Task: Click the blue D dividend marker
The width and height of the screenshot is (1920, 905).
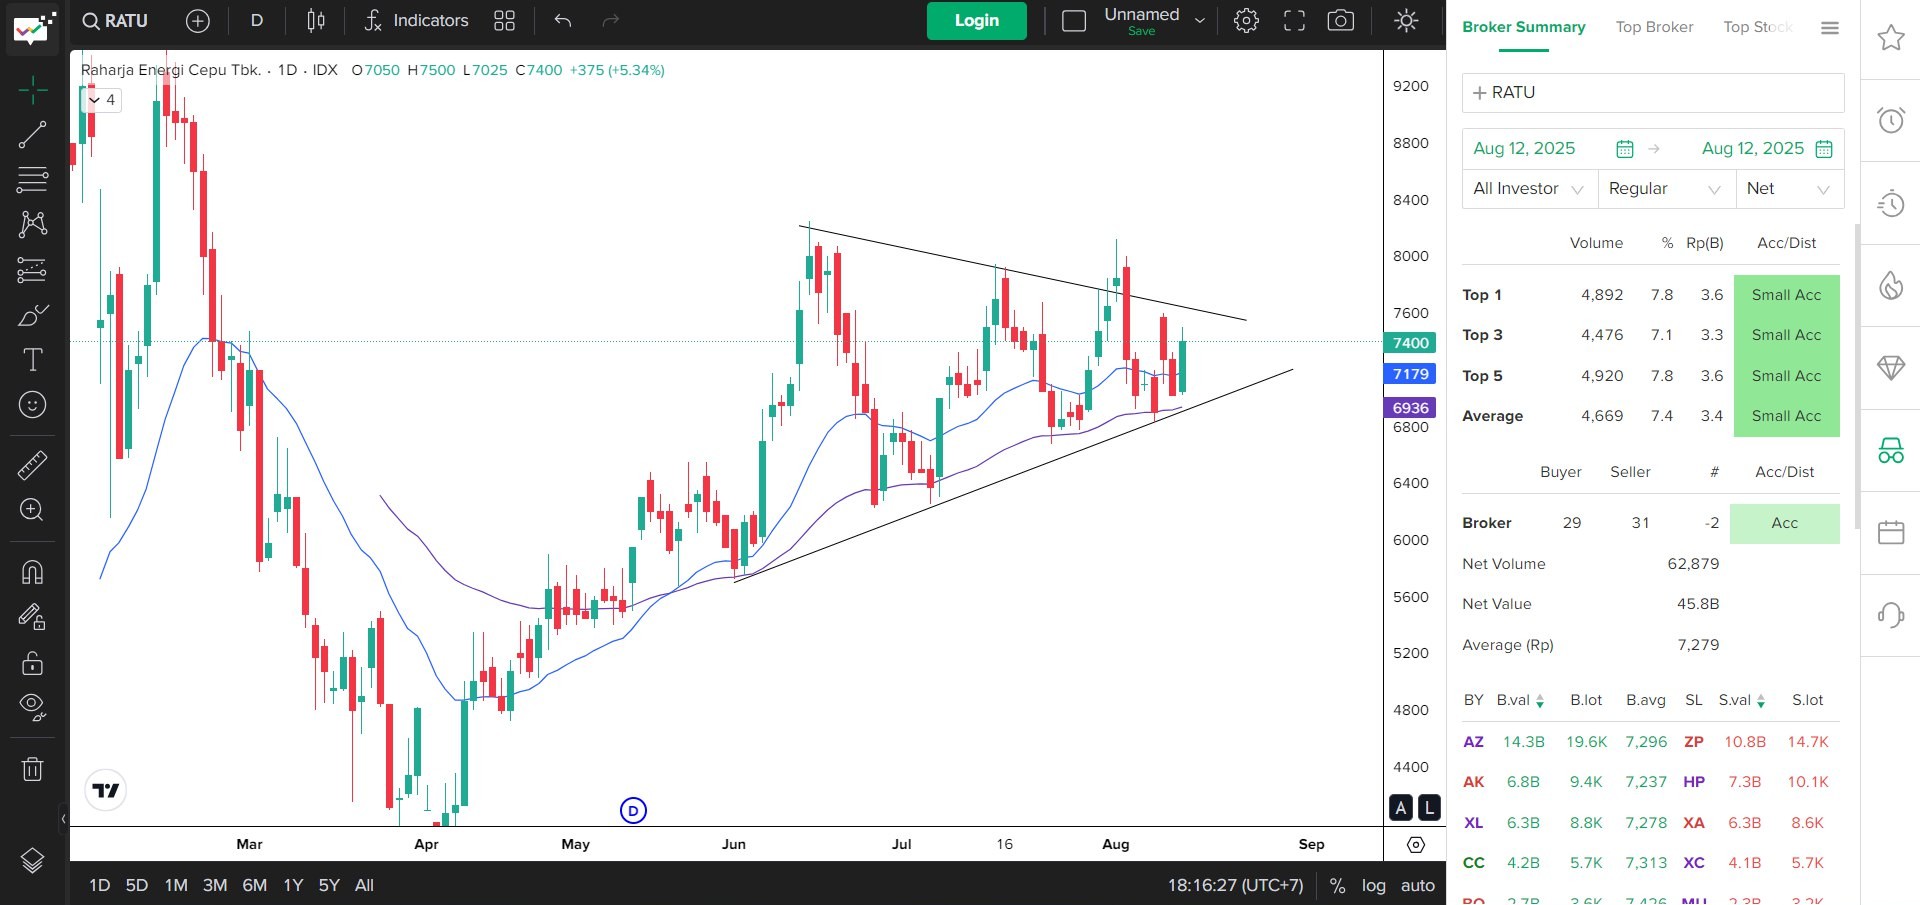Action: click(633, 810)
